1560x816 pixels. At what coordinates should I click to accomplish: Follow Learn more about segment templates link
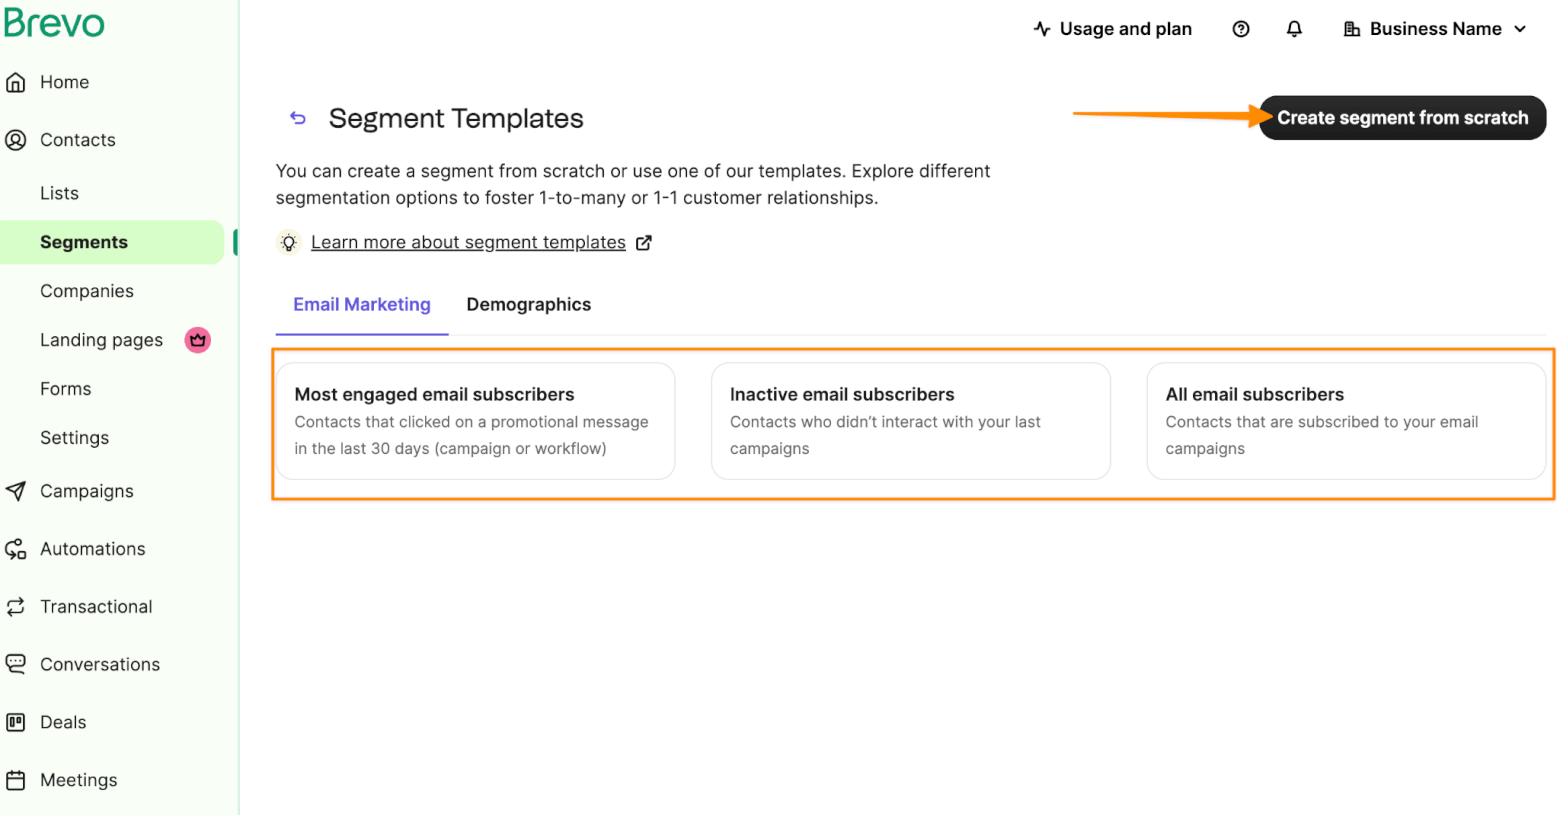468,242
